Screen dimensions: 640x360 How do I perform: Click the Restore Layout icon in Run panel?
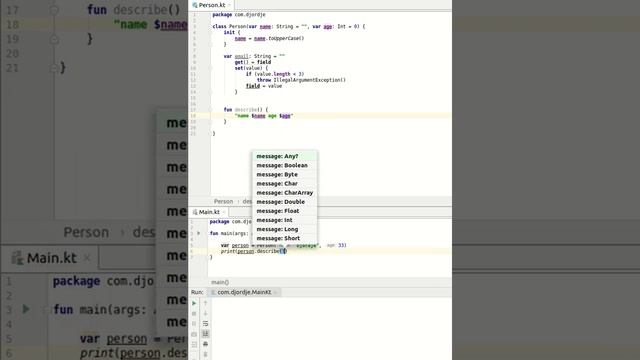click(x=194, y=344)
